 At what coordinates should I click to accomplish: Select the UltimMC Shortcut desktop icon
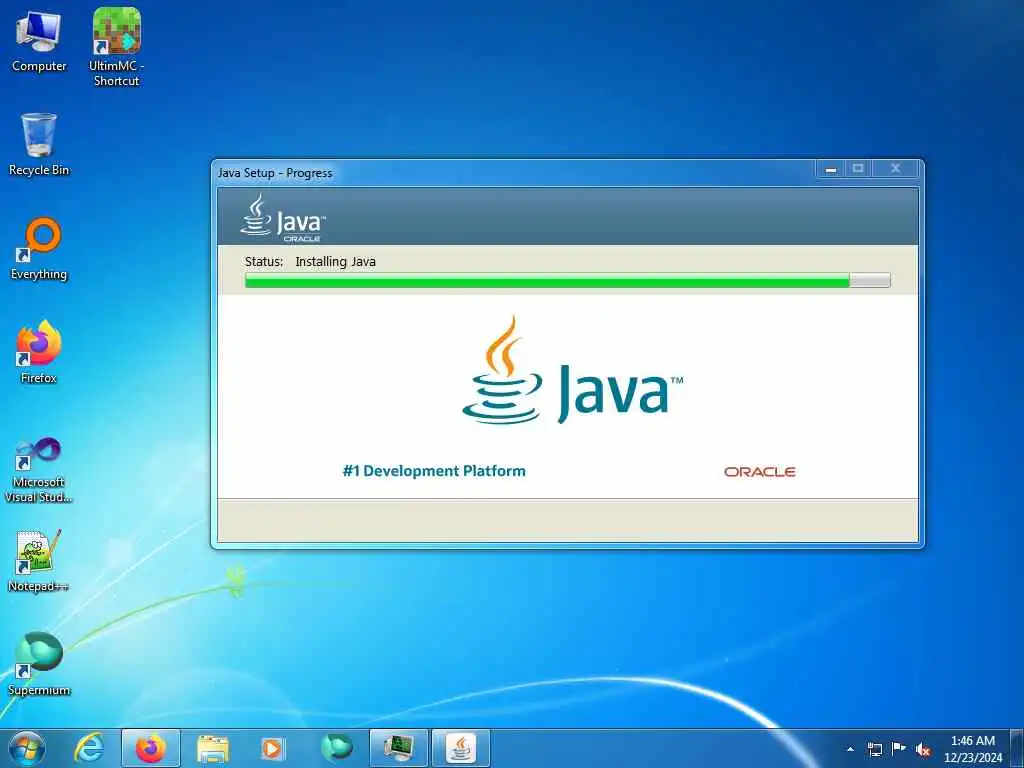point(116,46)
